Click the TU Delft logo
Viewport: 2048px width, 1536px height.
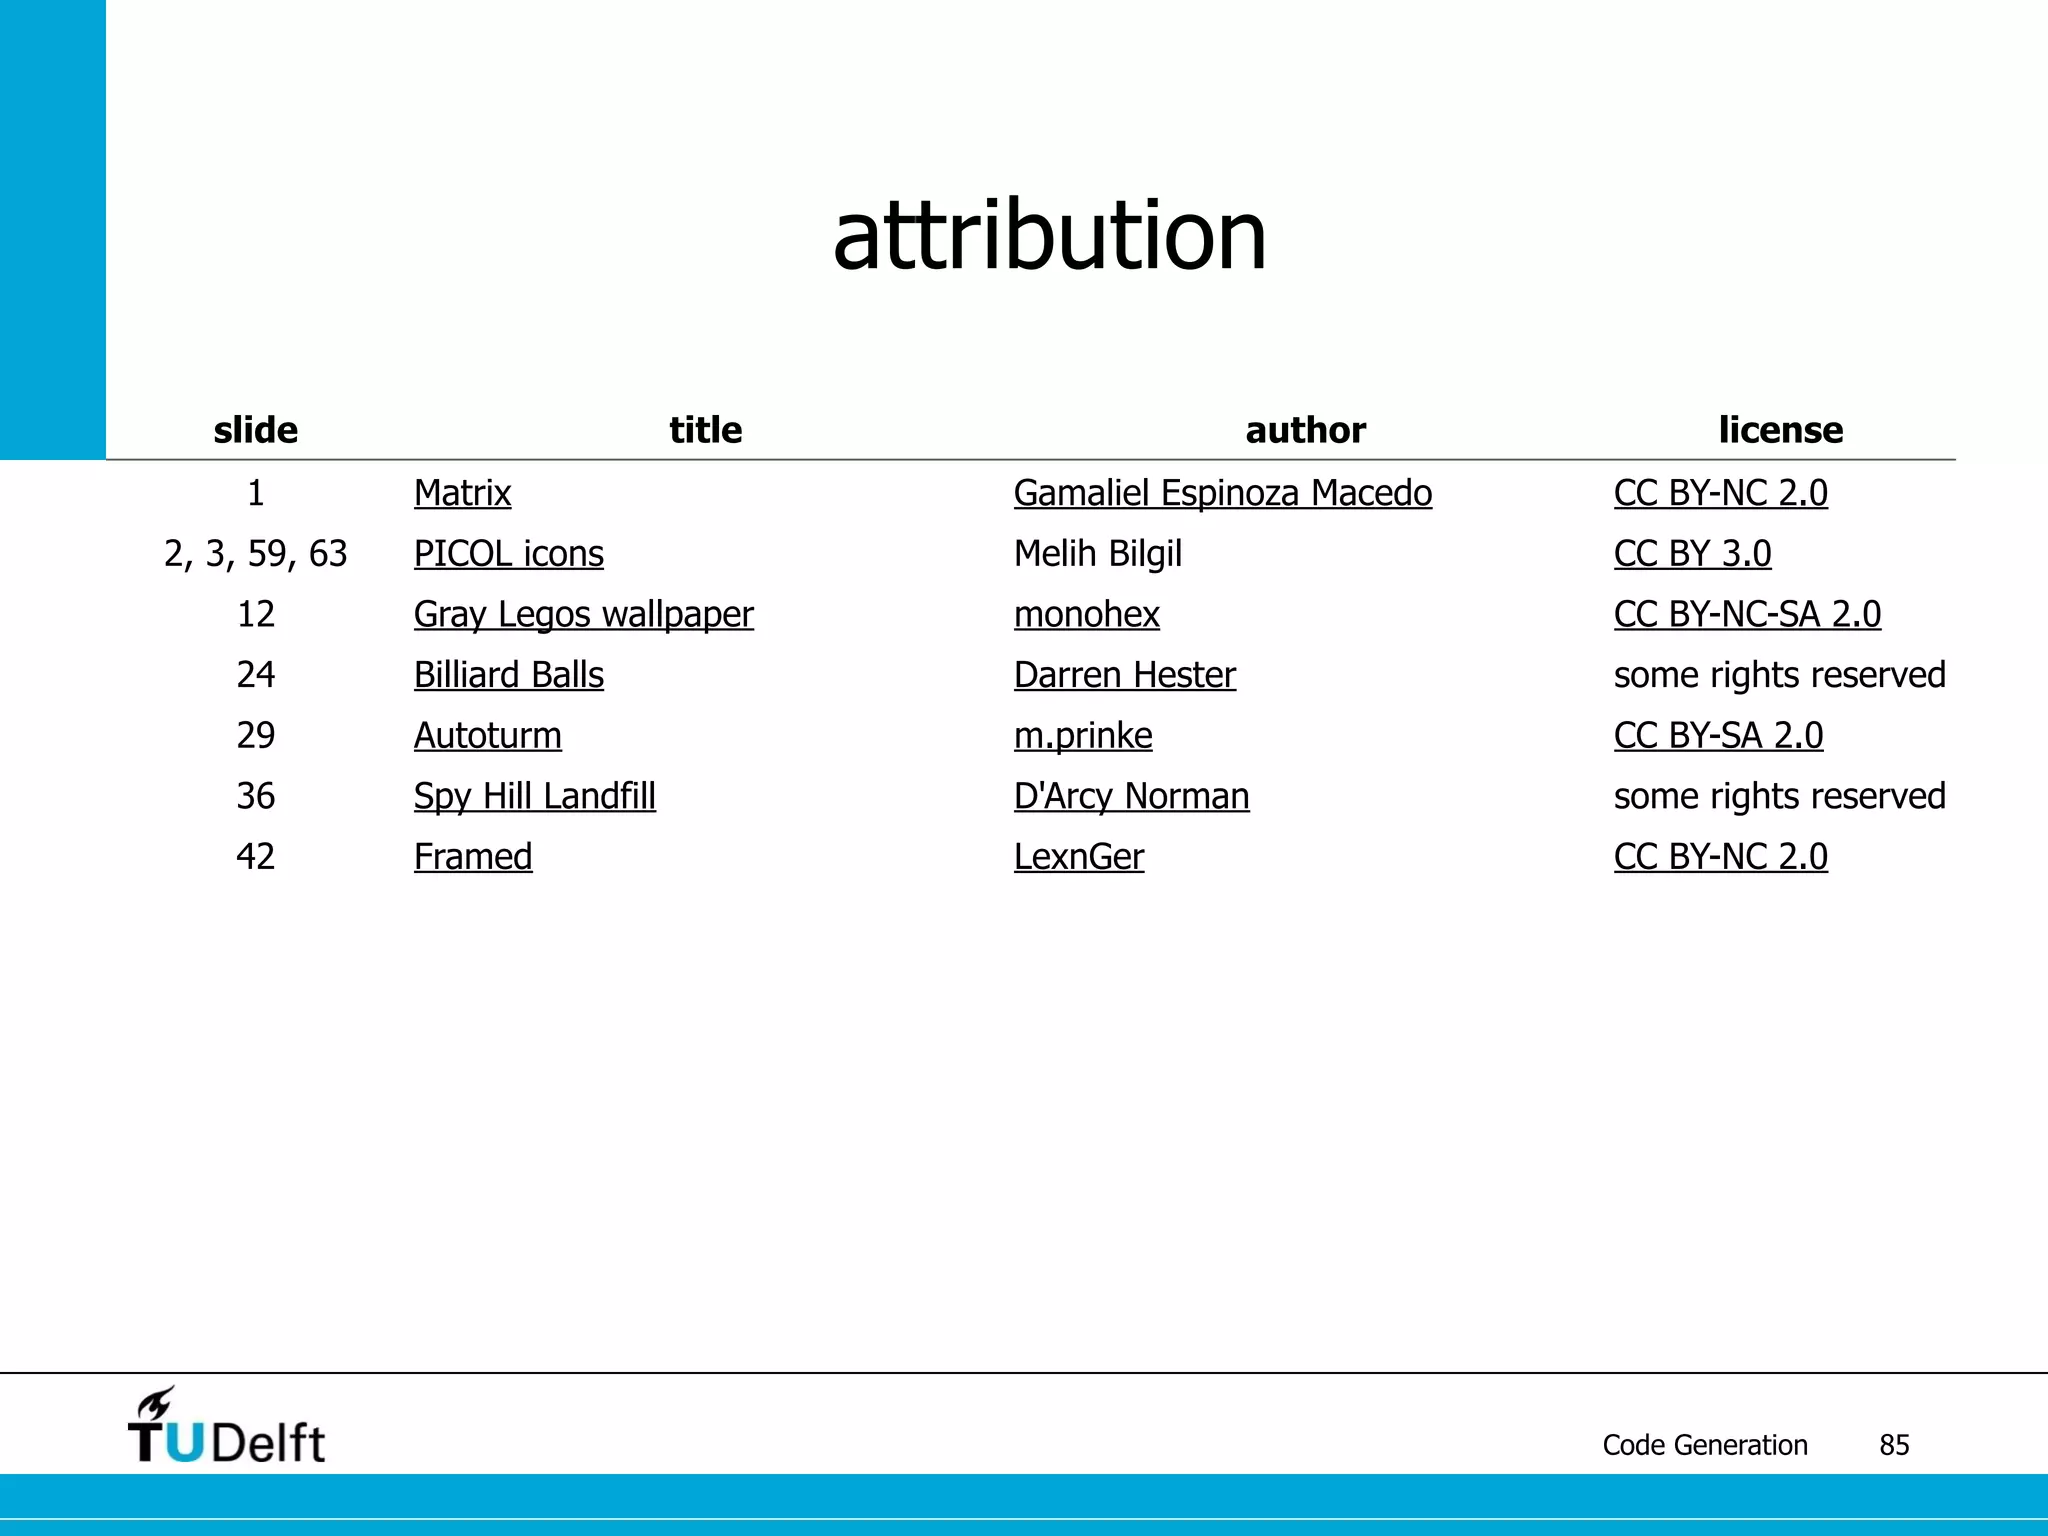(226, 1426)
